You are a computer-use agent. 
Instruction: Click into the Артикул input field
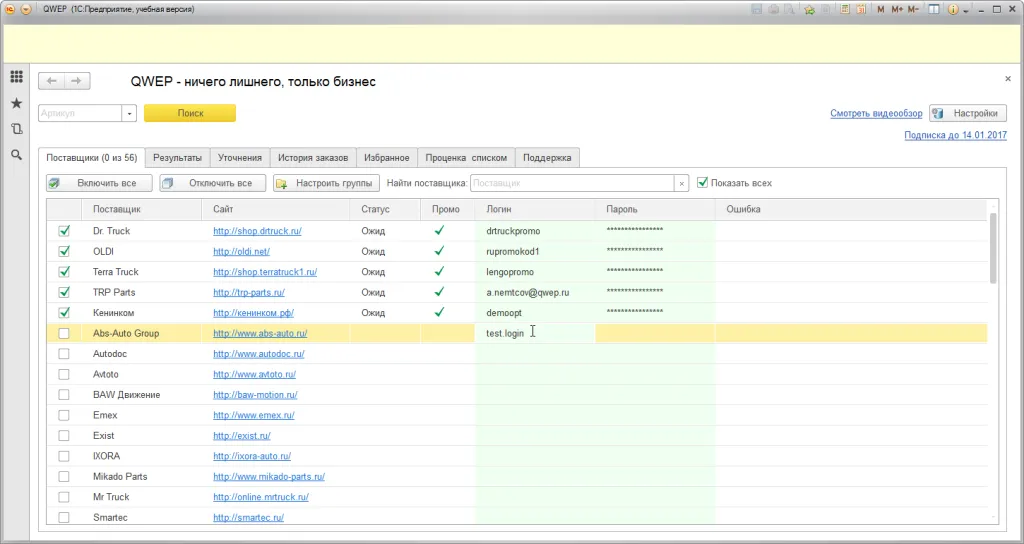tap(80, 114)
